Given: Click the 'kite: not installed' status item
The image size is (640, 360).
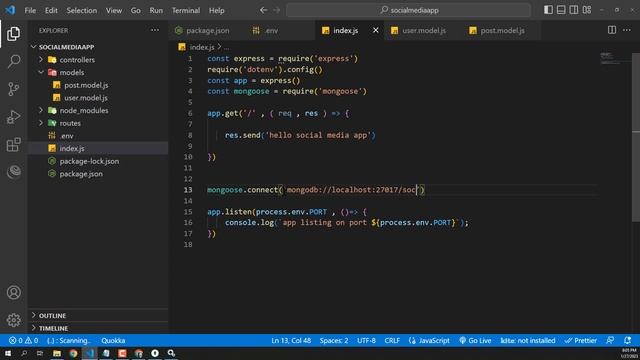Looking at the screenshot, I should [x=528, y=340].
